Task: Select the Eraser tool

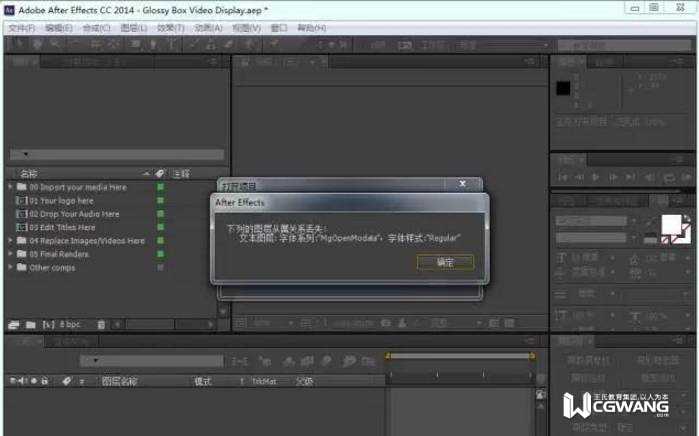Action: tap(230, 44)
